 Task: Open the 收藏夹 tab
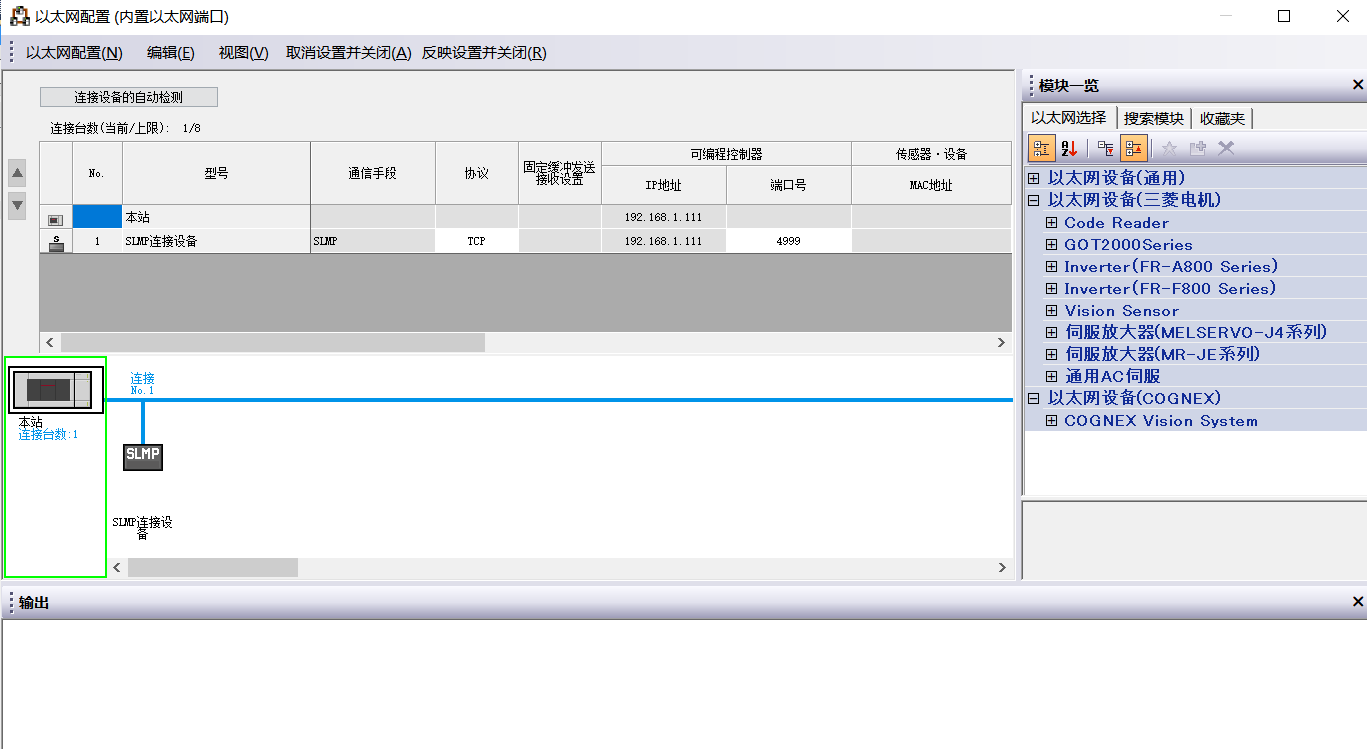coord(1222,118)
